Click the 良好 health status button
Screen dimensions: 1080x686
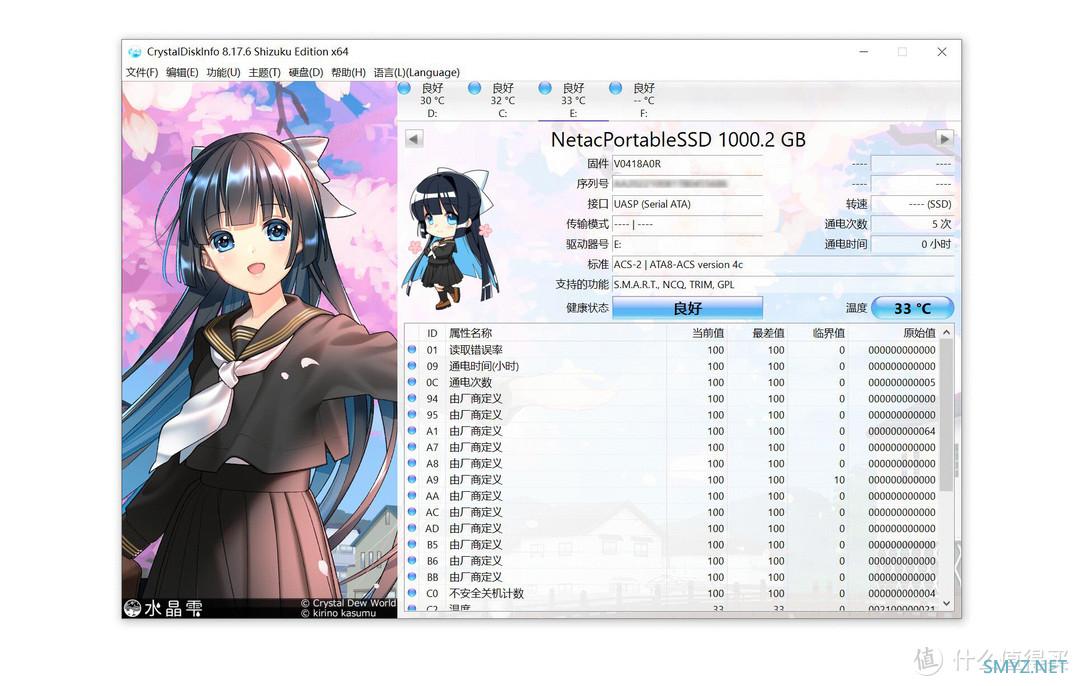687,308
